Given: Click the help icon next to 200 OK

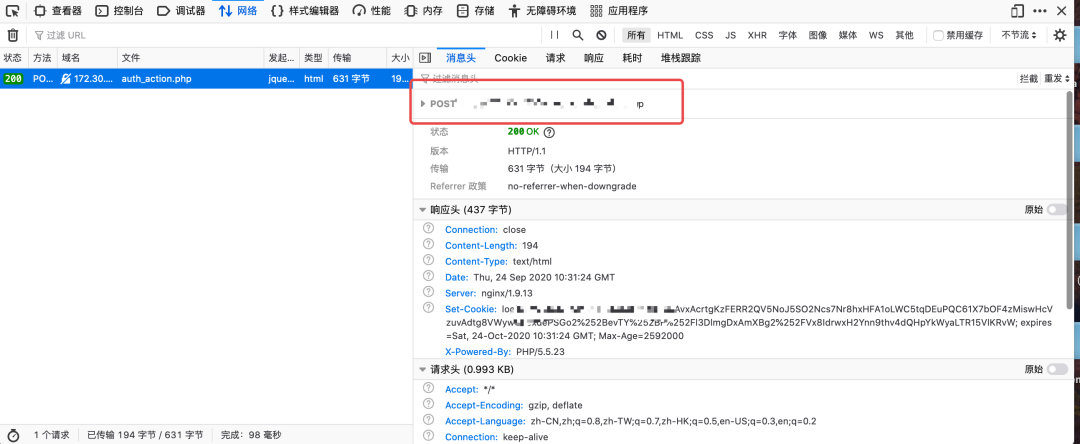Looking at the screenshot, I should click(x=549, y=132).
